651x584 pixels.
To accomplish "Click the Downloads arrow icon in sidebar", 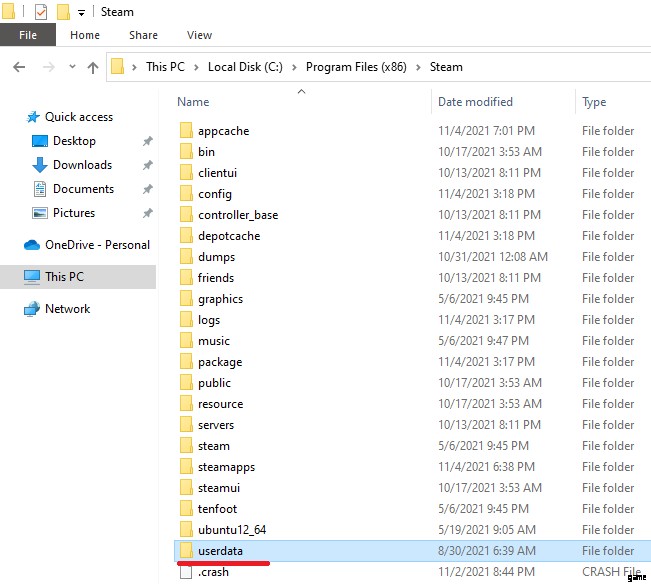I will [x=40, y=165].
